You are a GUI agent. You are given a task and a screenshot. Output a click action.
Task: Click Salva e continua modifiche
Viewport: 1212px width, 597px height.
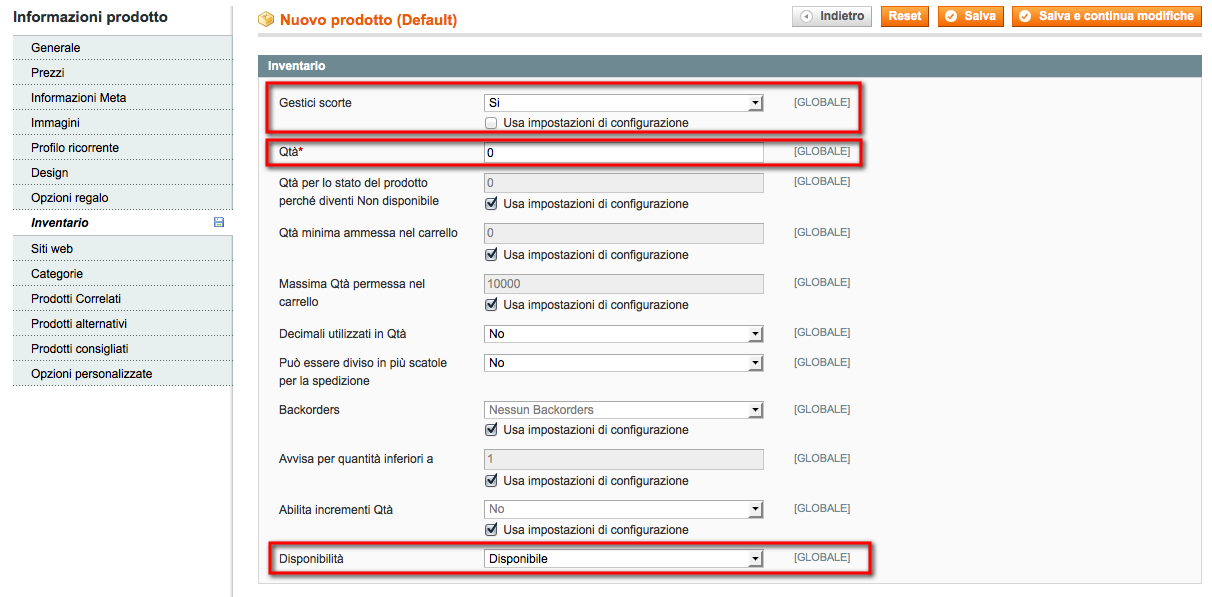(x=1106, y=17)
